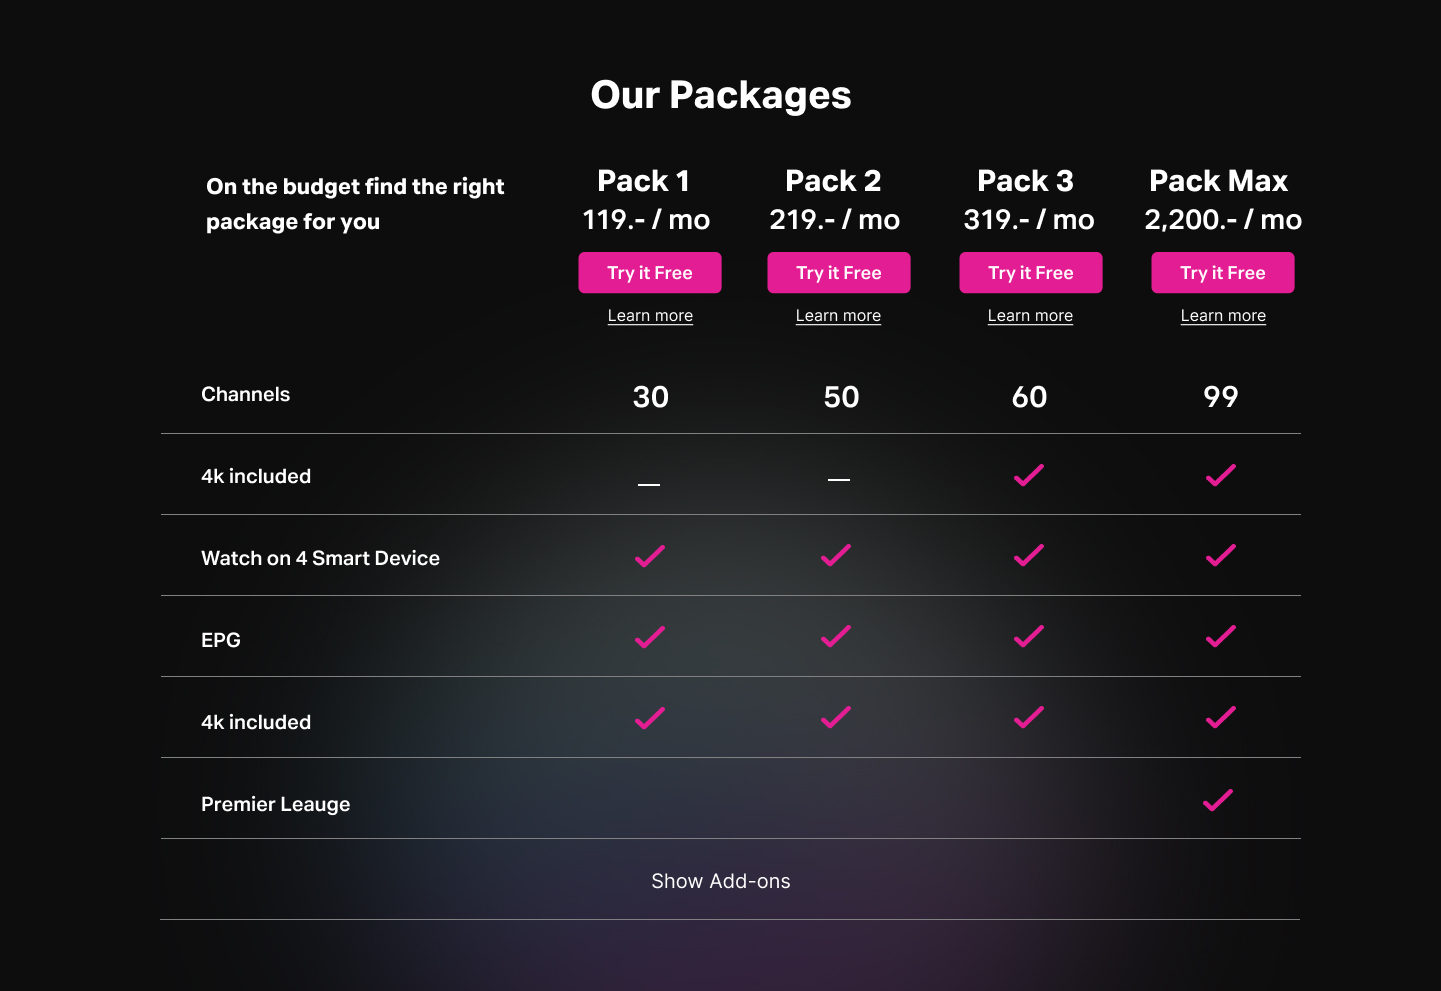Open Learn more link under Pack 1

(x=650, y=316)
